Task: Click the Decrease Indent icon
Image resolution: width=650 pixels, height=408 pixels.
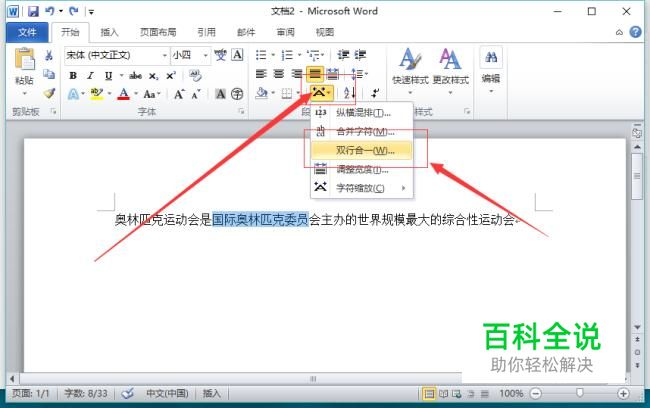Action: (x=343, y=55)
